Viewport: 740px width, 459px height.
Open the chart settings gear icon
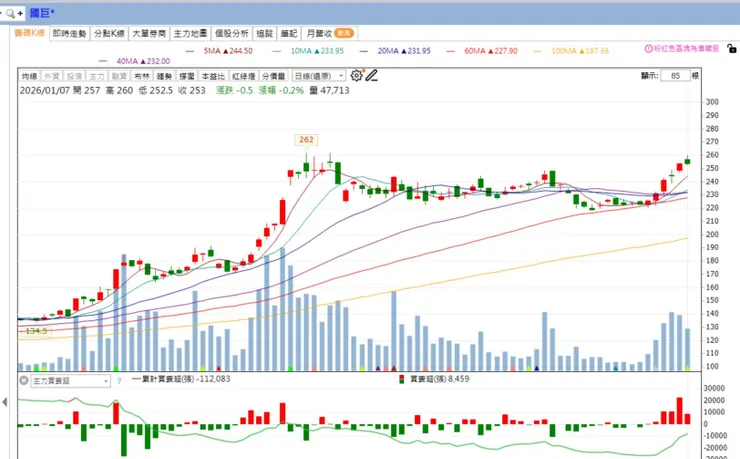(x=356, y=75)
